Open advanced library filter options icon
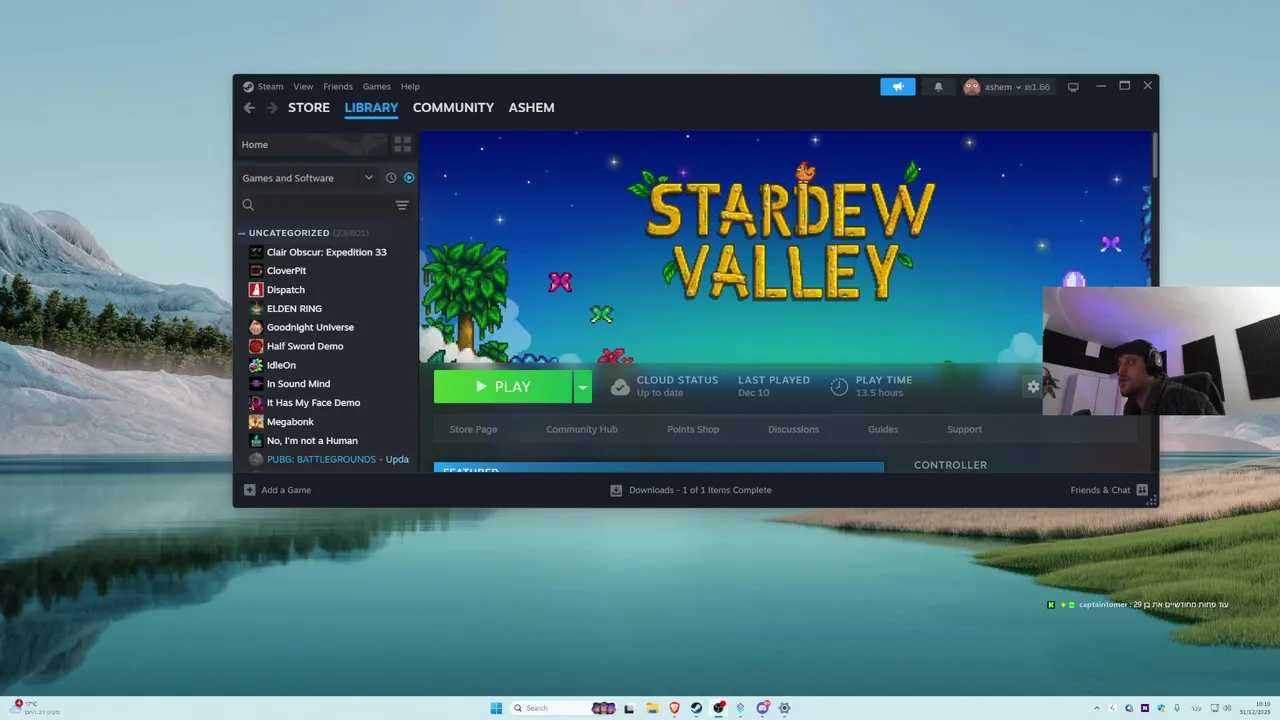The height and width of the screenshot is (720, 1280). [402, 205]
